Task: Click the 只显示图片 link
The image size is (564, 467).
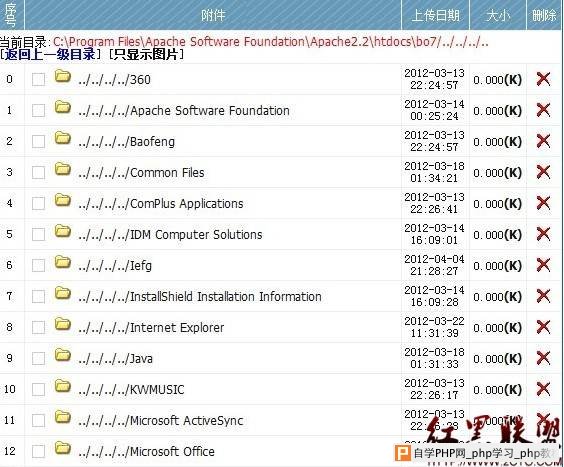Action: (x=146, y=55)
